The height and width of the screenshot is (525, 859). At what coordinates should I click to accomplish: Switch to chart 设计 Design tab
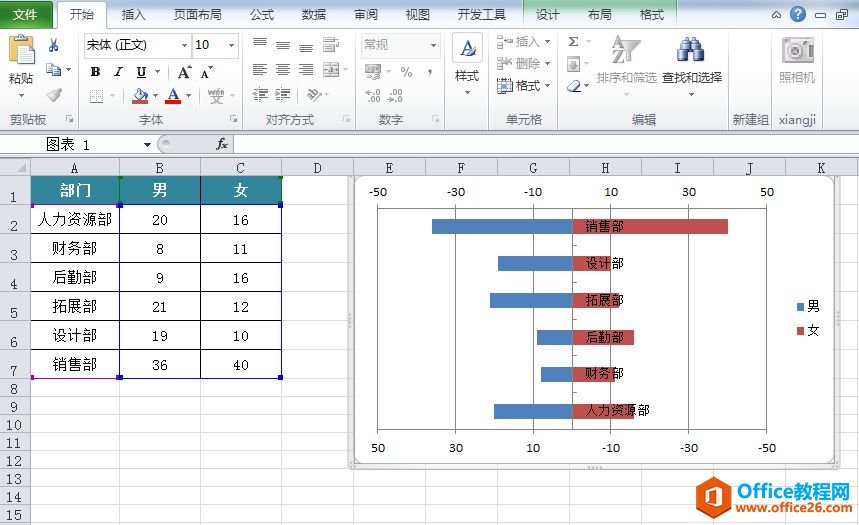(x=548, y=15)
